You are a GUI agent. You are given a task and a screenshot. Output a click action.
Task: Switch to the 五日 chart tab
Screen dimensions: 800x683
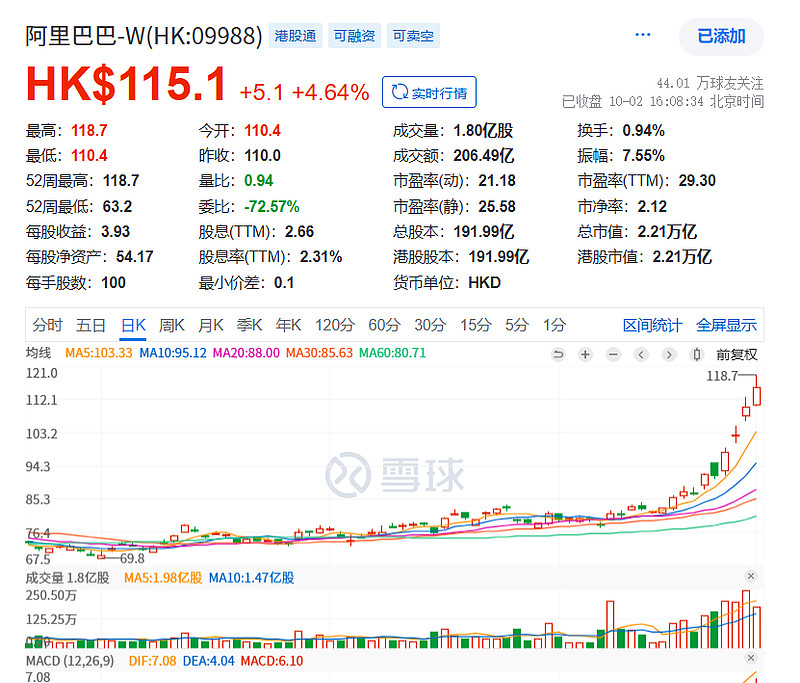(91, 325)
